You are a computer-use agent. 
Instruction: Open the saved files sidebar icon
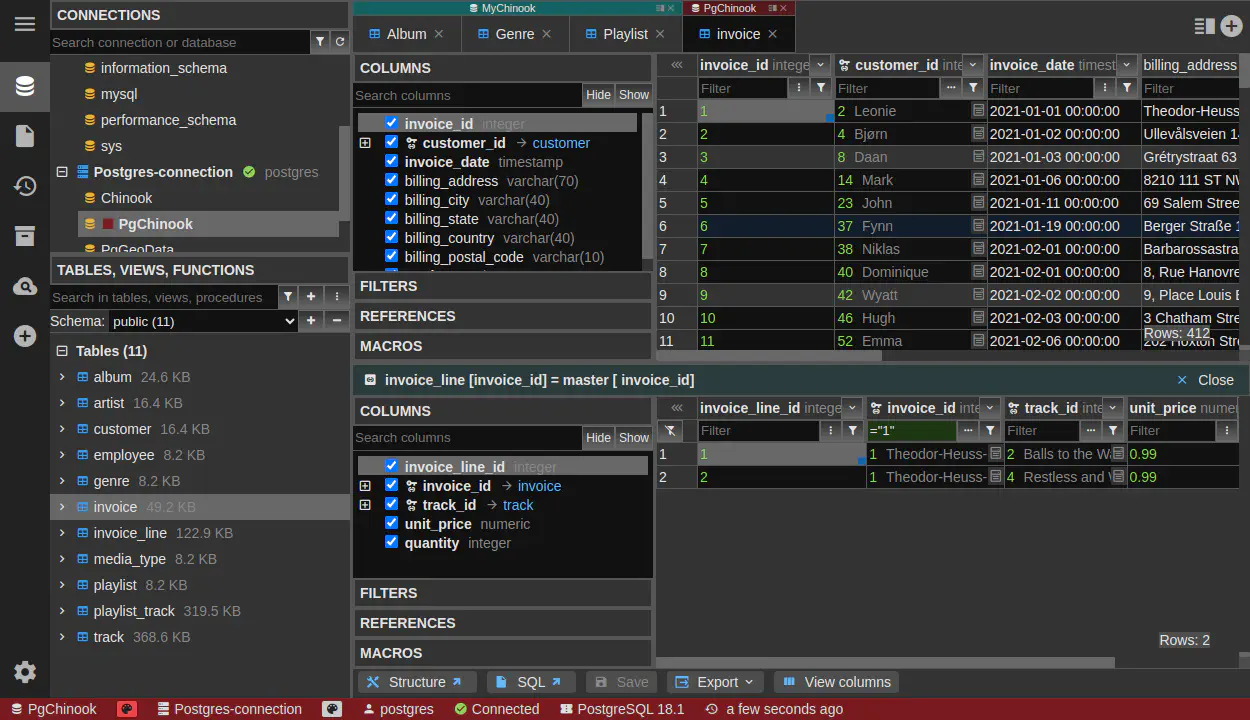point(25,136)
